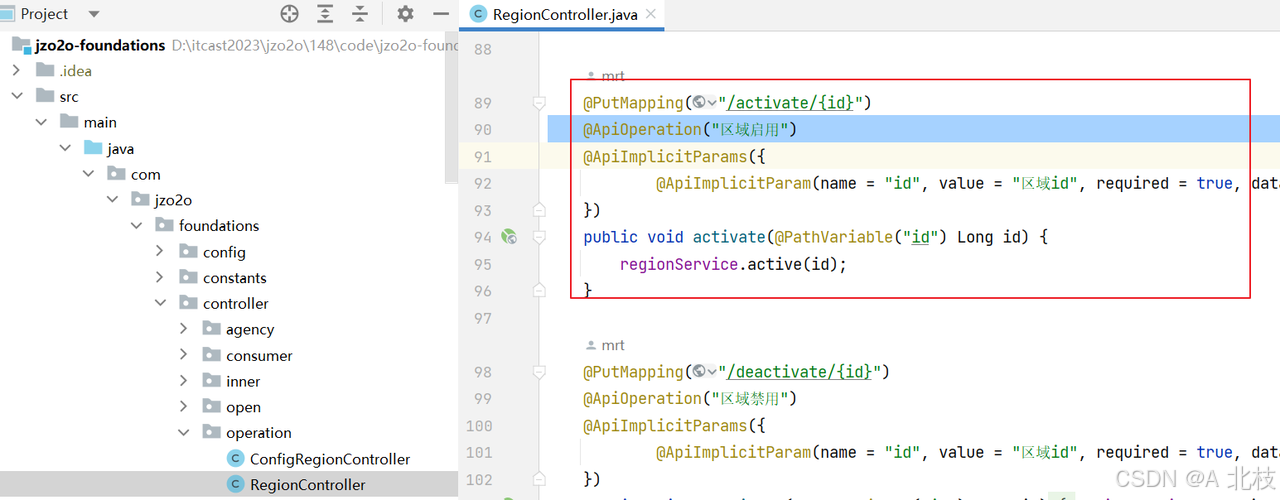Screen dimensions: 1280x500
Task: Click the consumer package folder icon
Action: [x=211, y=355]
